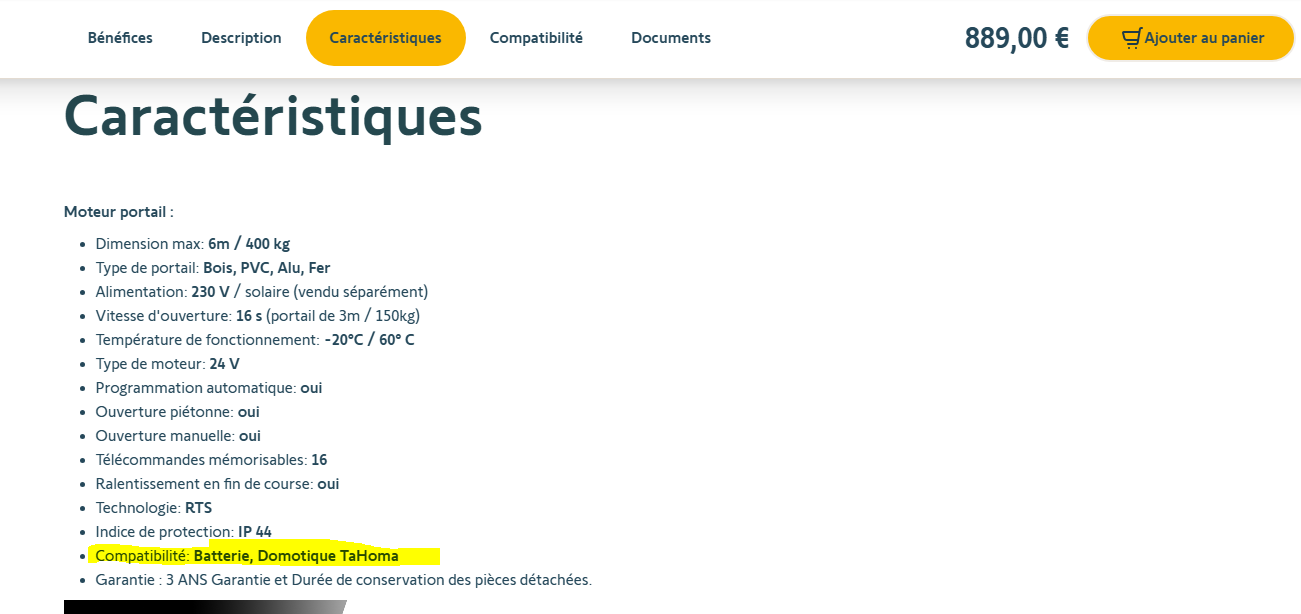Screen dimensions: 1301x614
Task: Click the large Caractéristiques heading
Action: pyautogui.click(x=273, y=117)
